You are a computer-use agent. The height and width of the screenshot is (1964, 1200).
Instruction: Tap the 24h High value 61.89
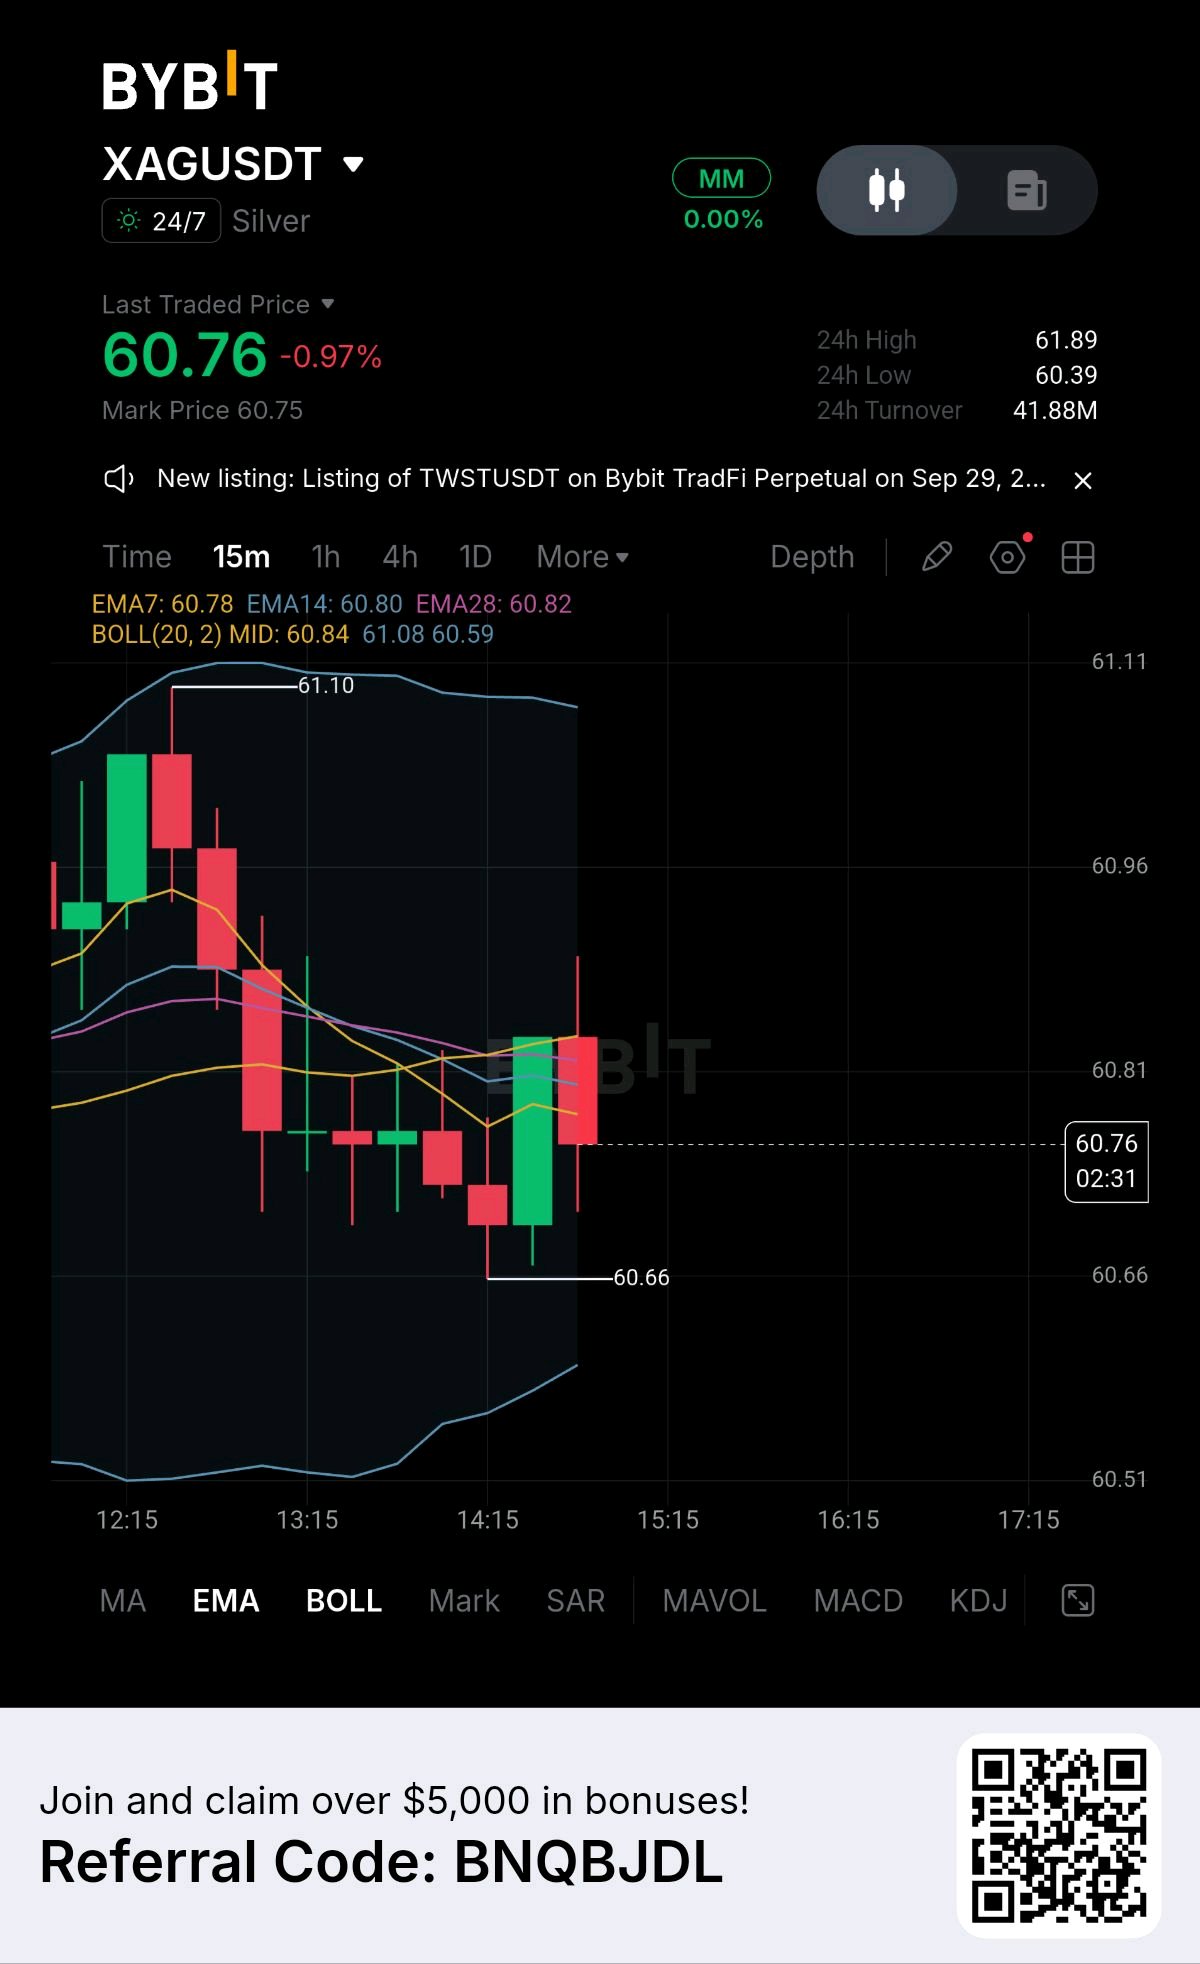pos(1066,340)
